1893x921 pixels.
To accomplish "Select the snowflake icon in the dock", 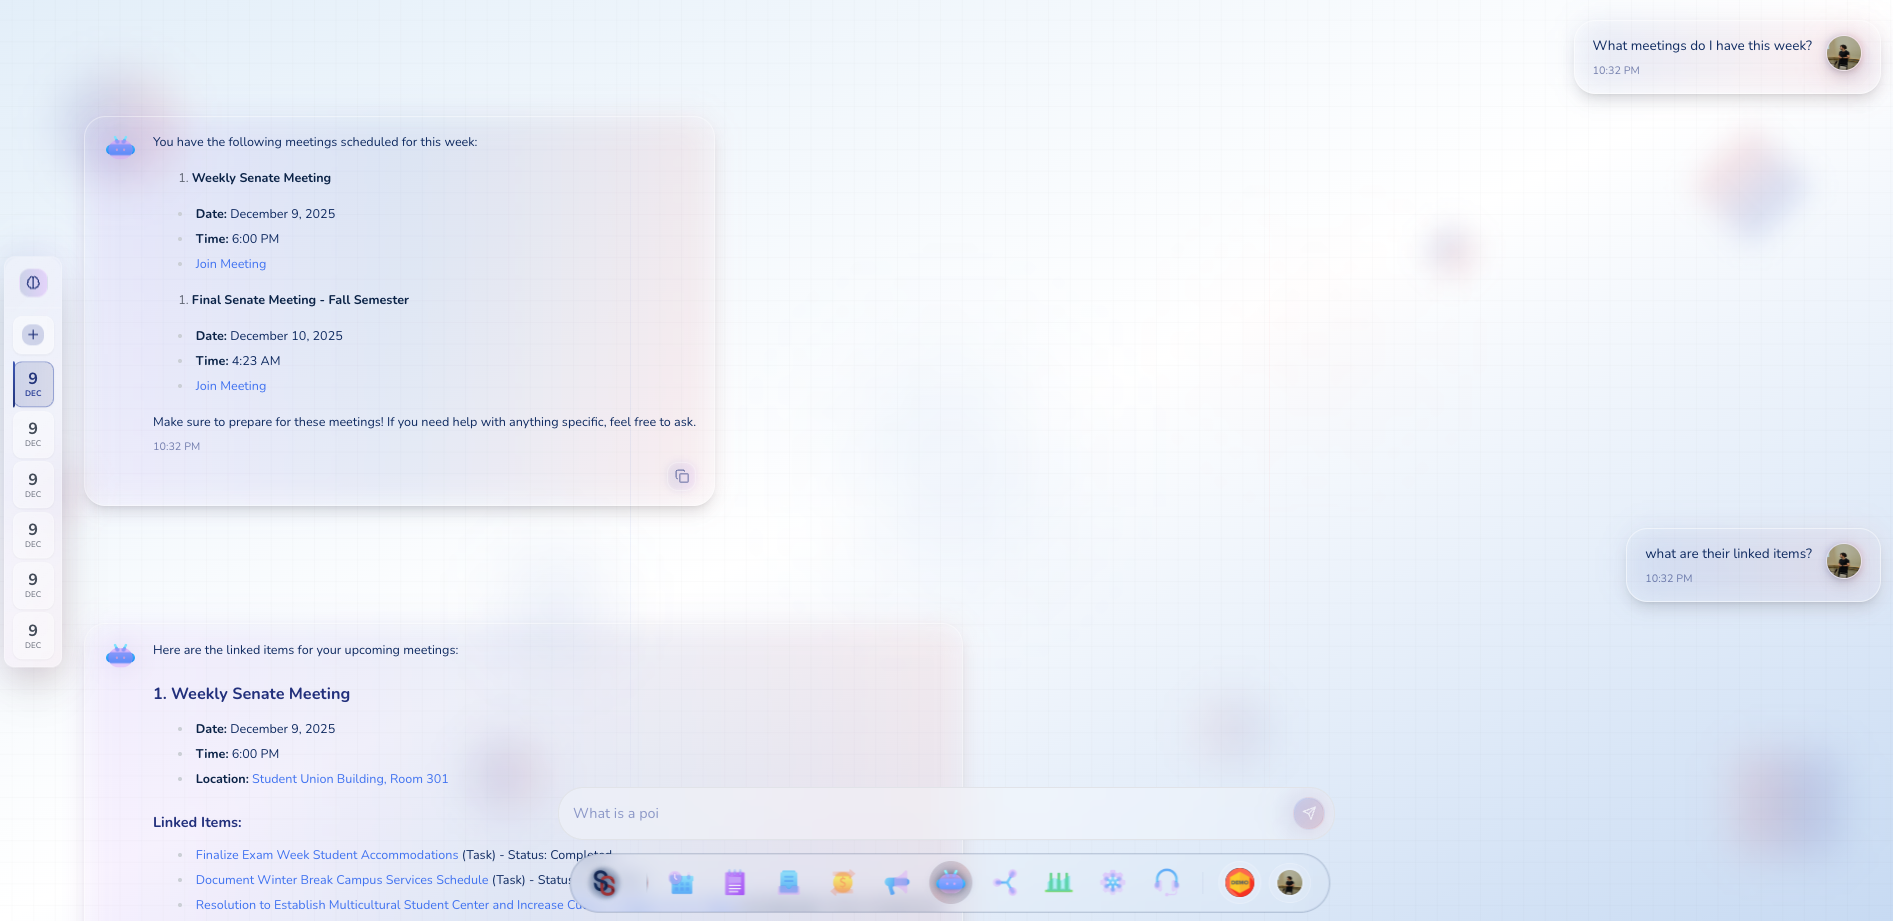I will click(1112, 883).
